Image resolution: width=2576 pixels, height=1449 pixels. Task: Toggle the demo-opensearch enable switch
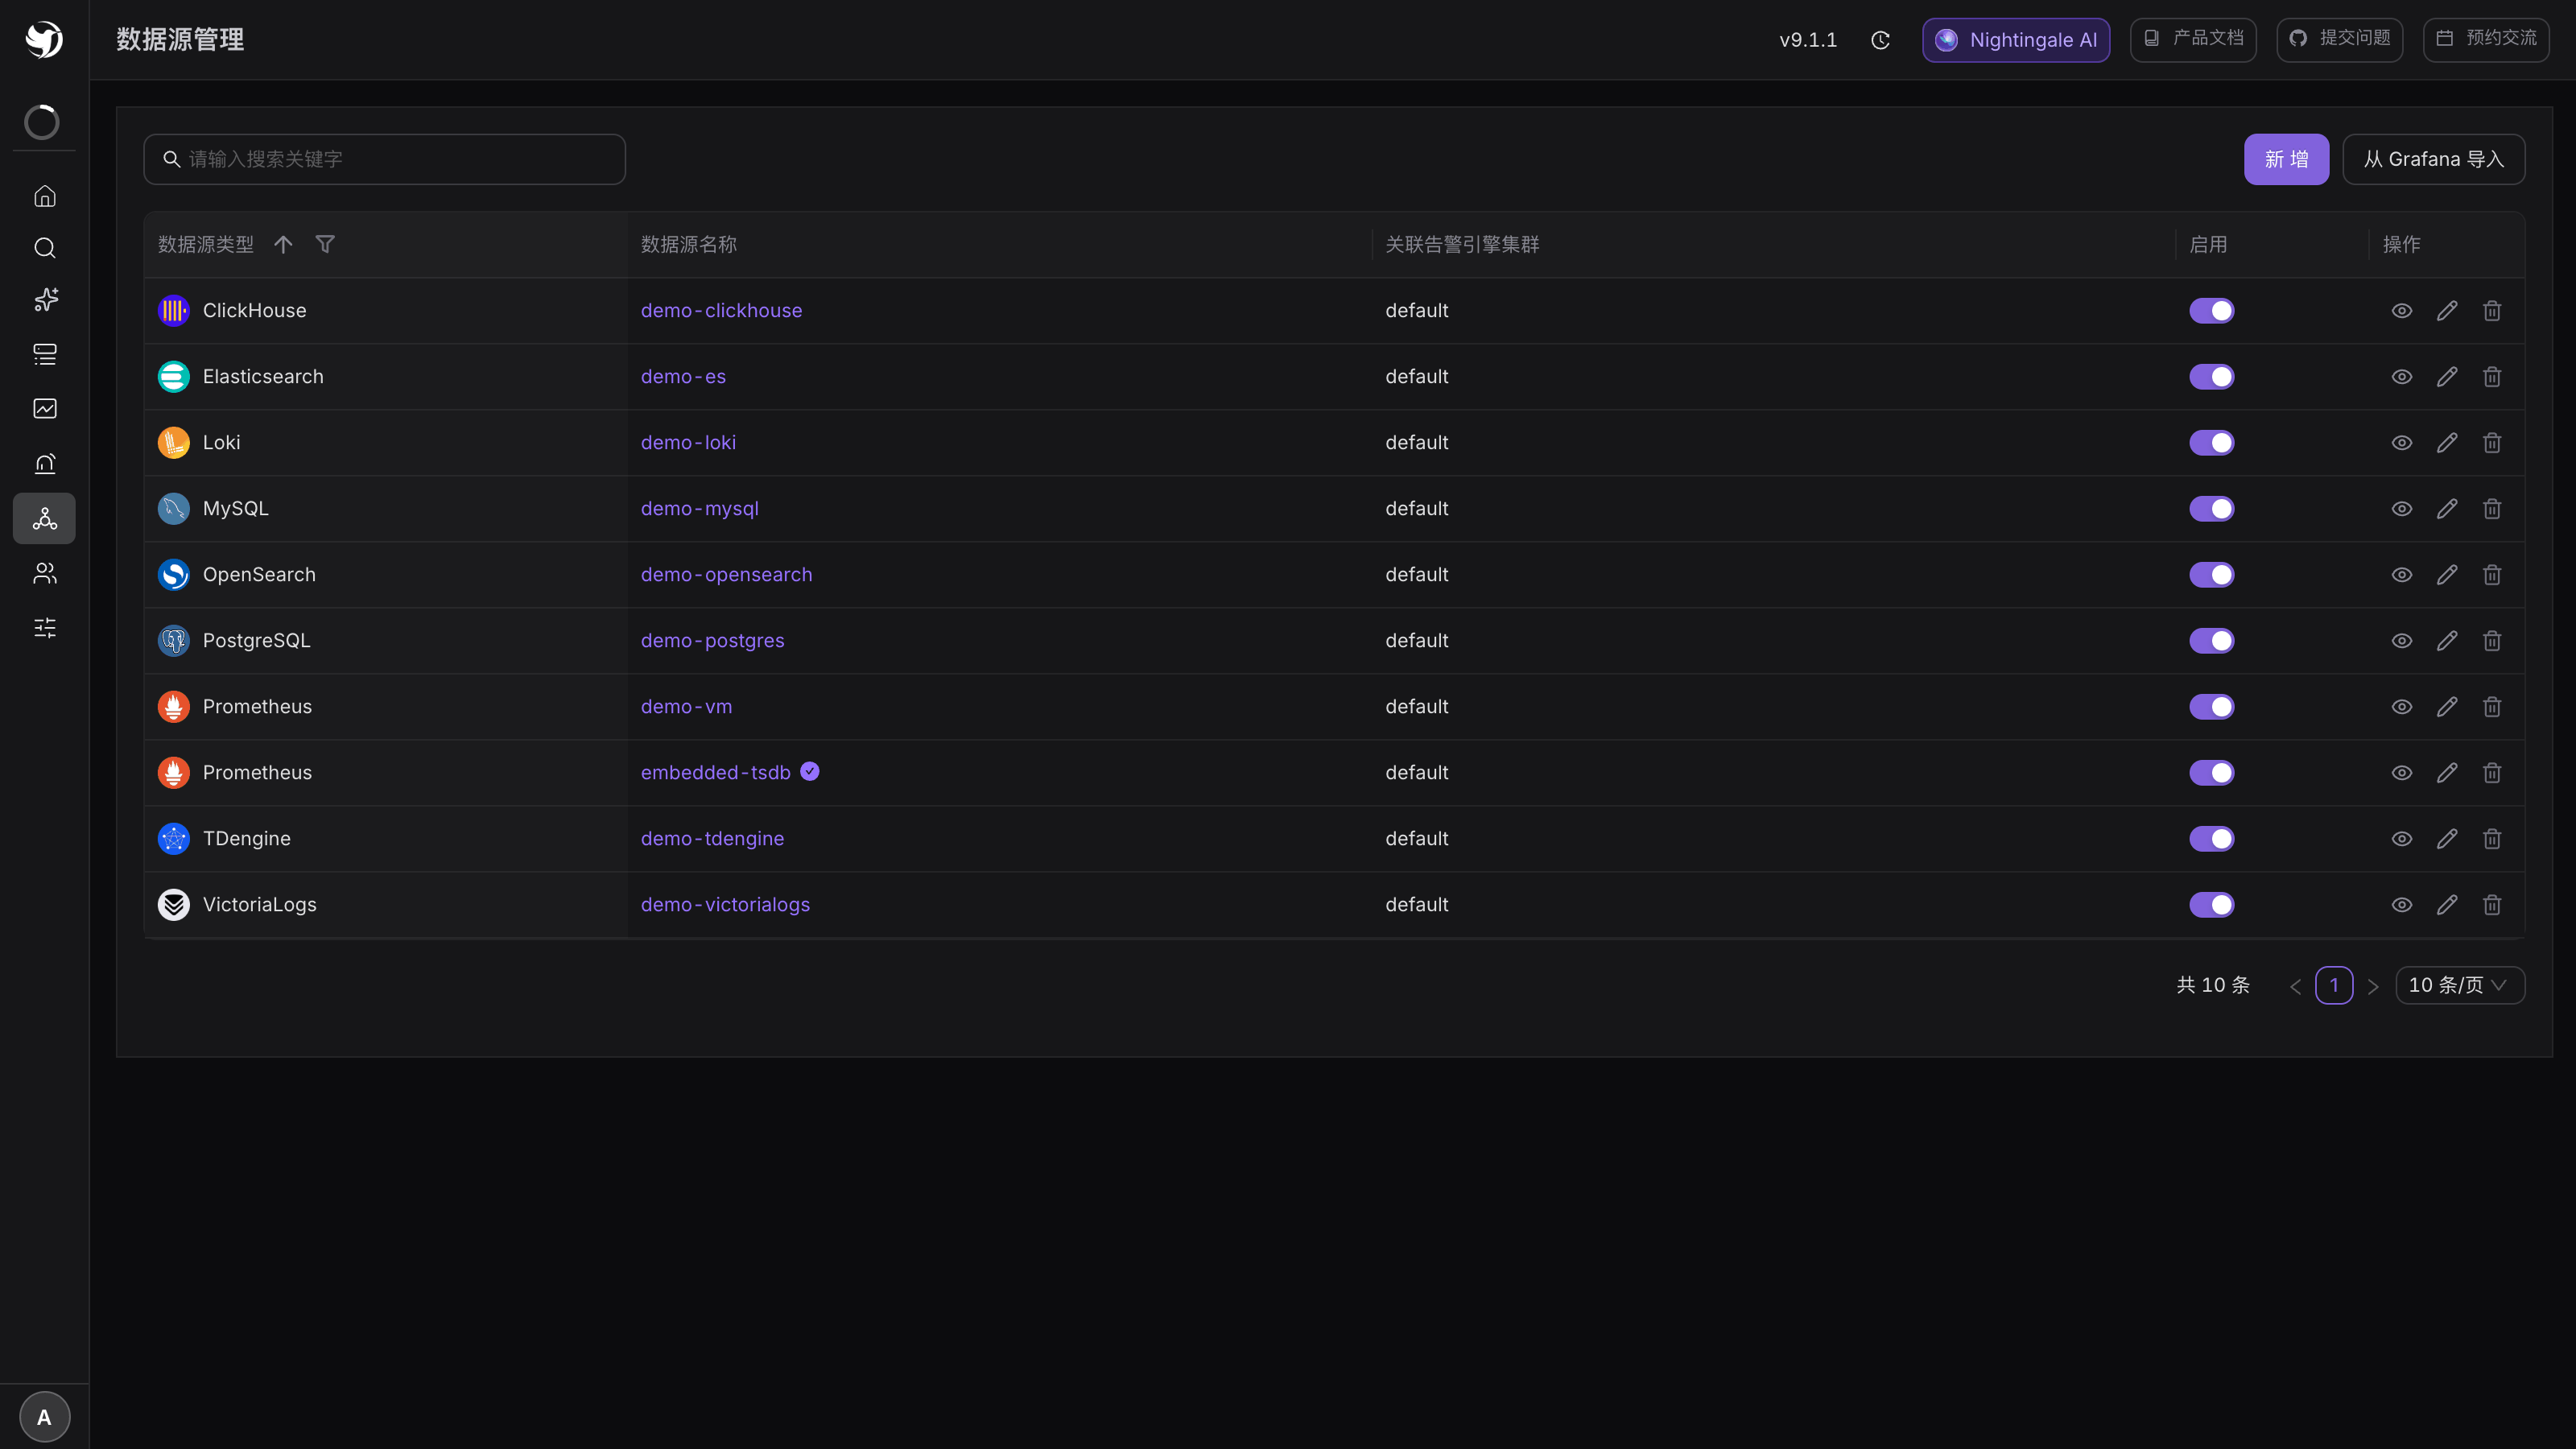2211,575
